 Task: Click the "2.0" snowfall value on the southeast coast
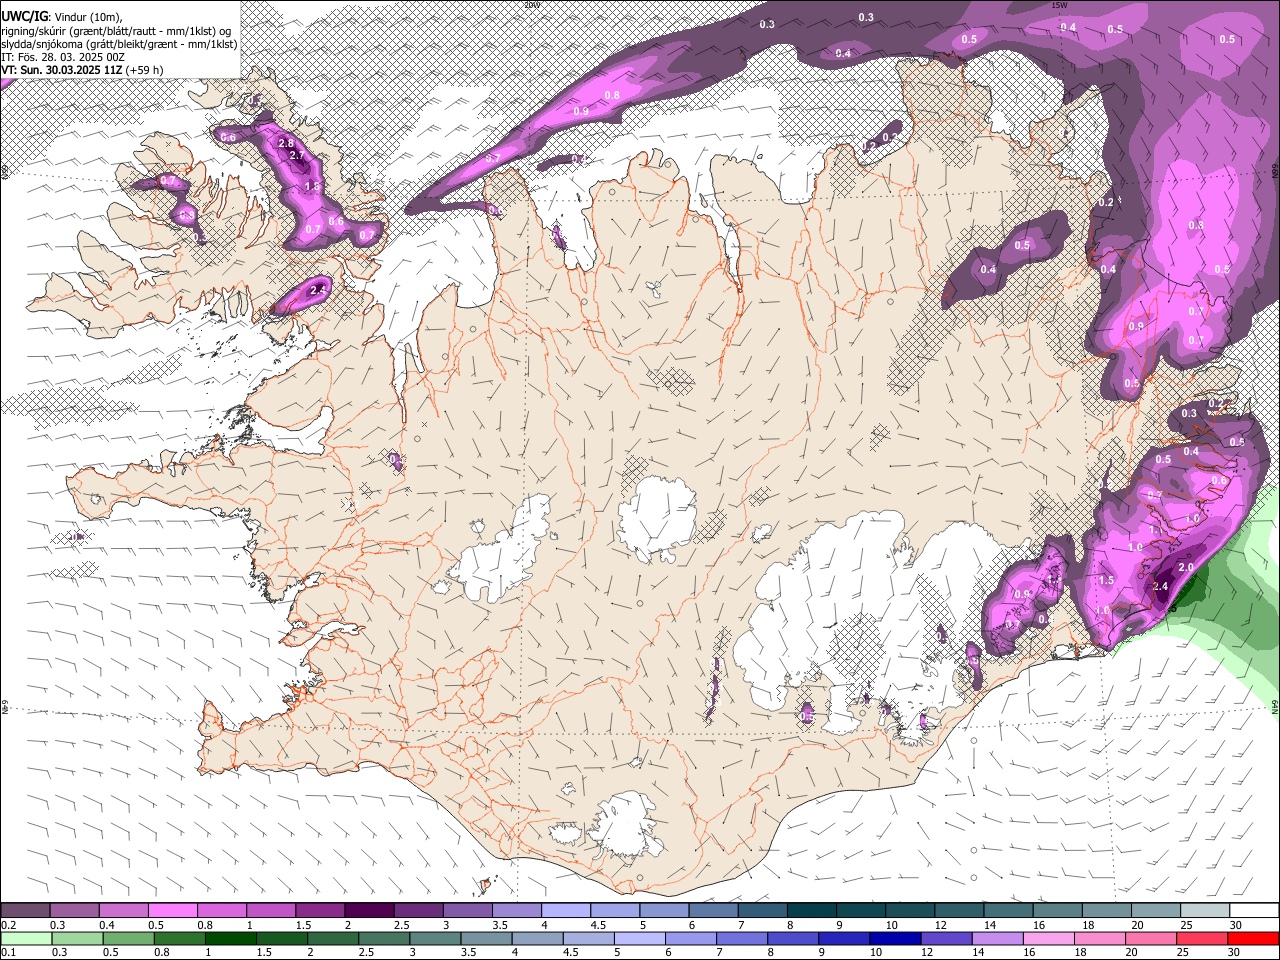[x=1186, y=567]
